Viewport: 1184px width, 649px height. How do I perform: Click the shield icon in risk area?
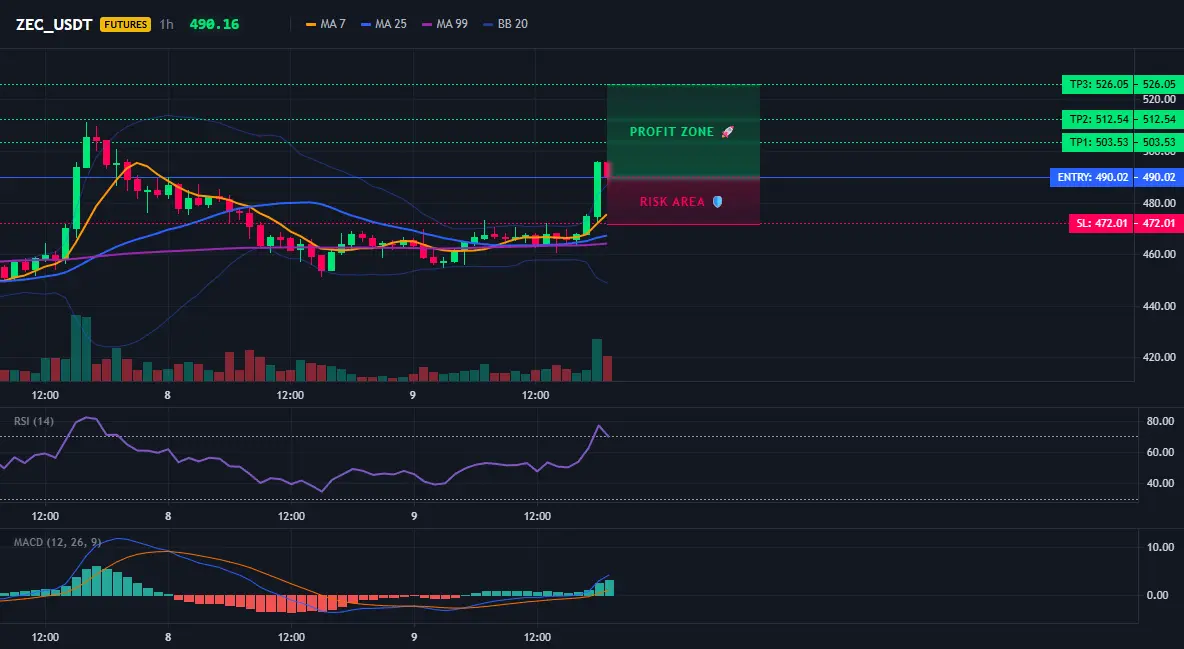click(x=717, y=202)
